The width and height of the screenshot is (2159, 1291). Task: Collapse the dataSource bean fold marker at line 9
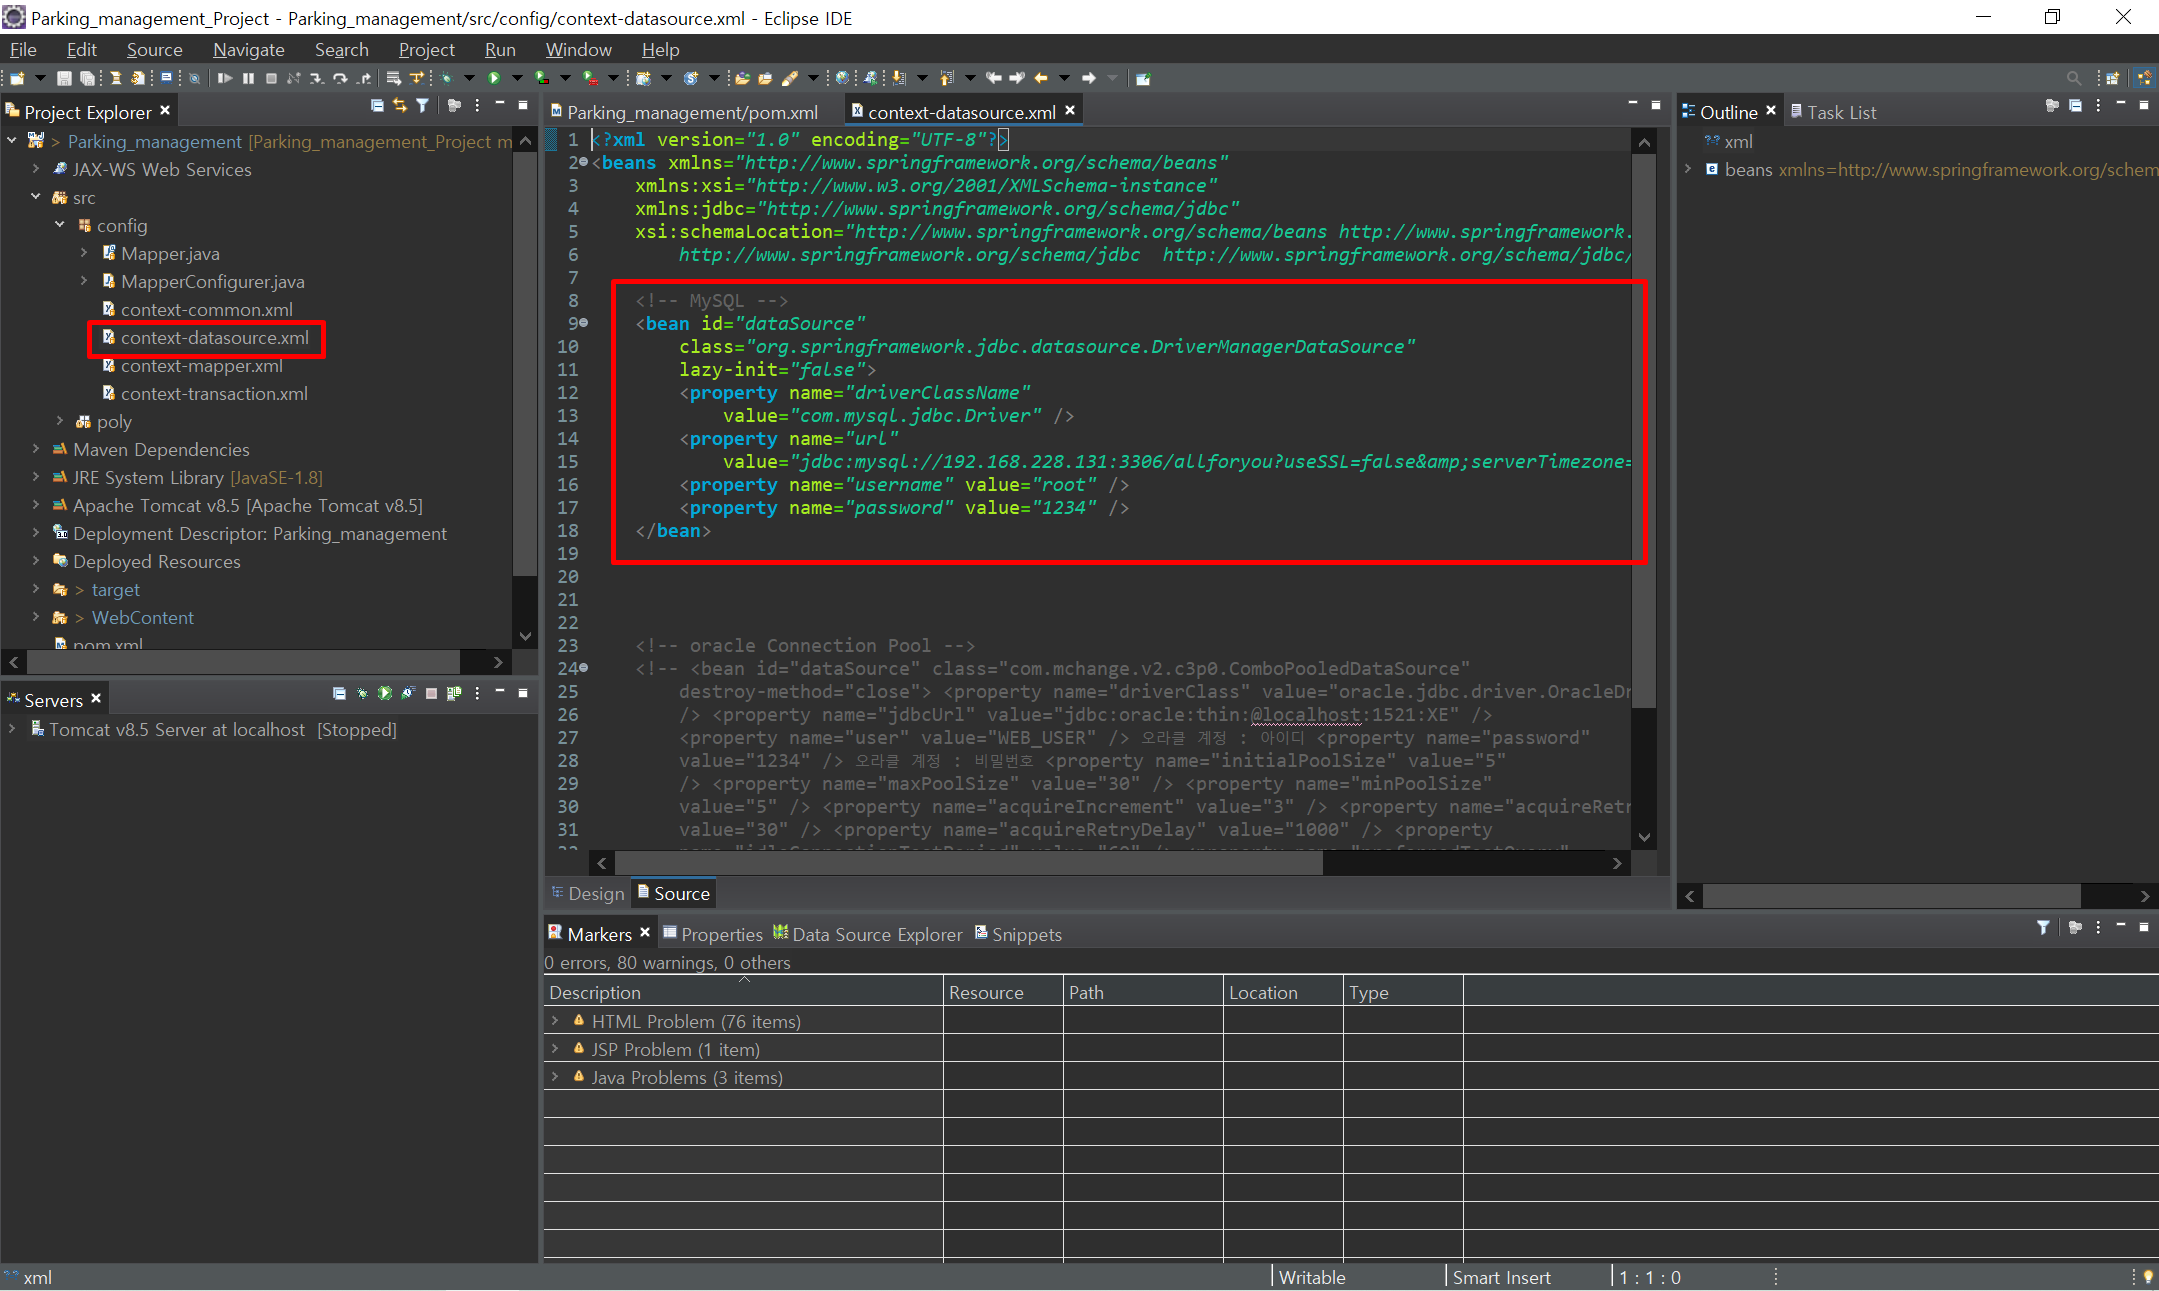click(x=584, y=323)
